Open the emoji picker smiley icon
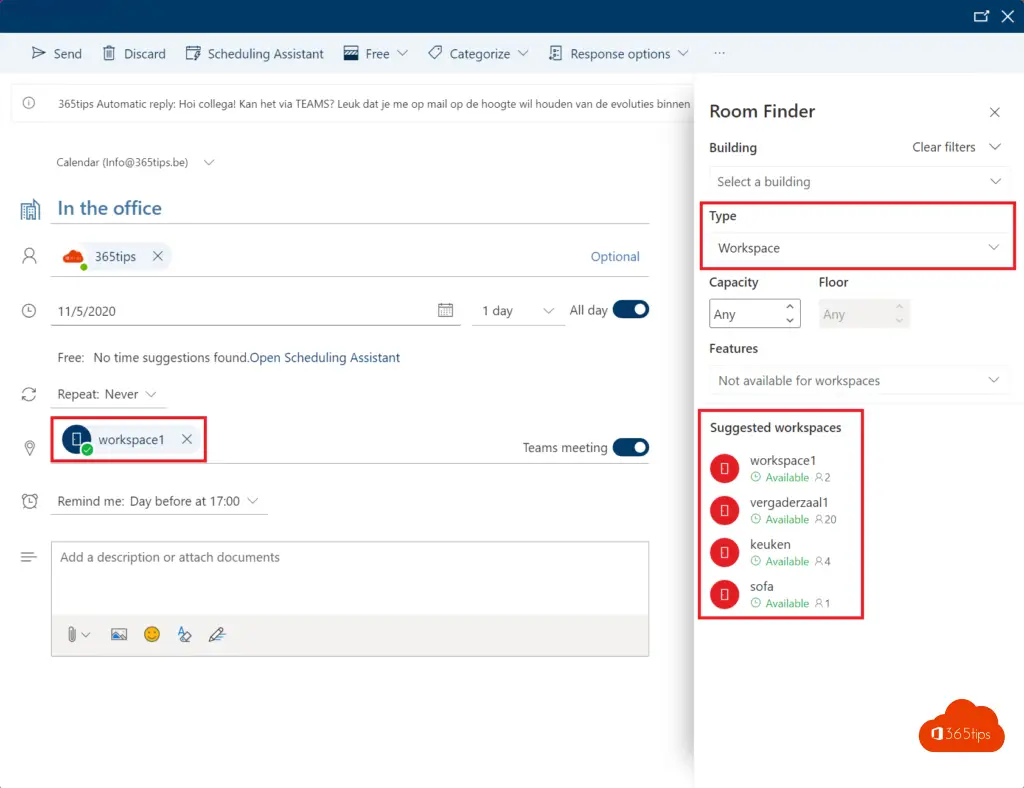This screenshot has height=788, width=1024. point(152,634)
